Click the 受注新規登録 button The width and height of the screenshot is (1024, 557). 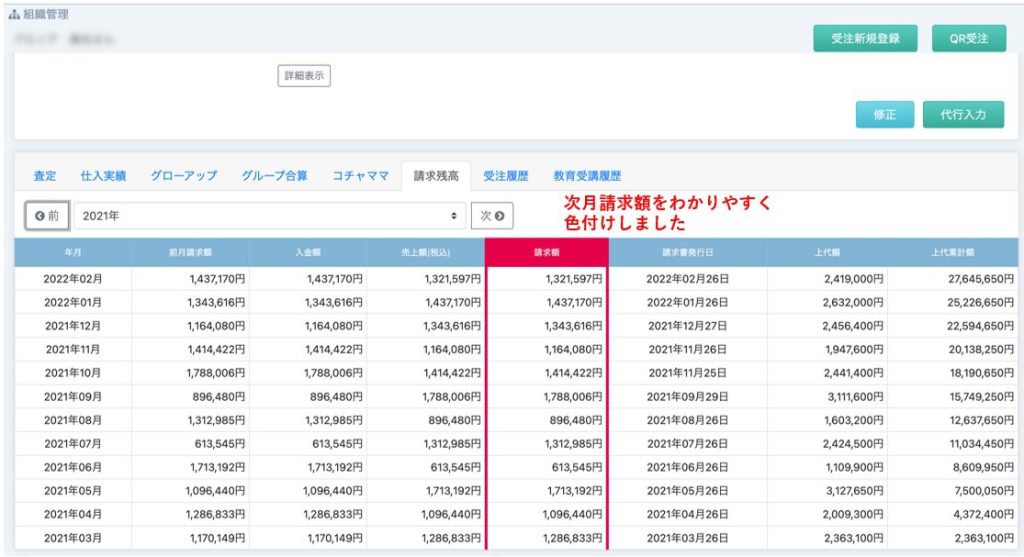coord(865,39)
